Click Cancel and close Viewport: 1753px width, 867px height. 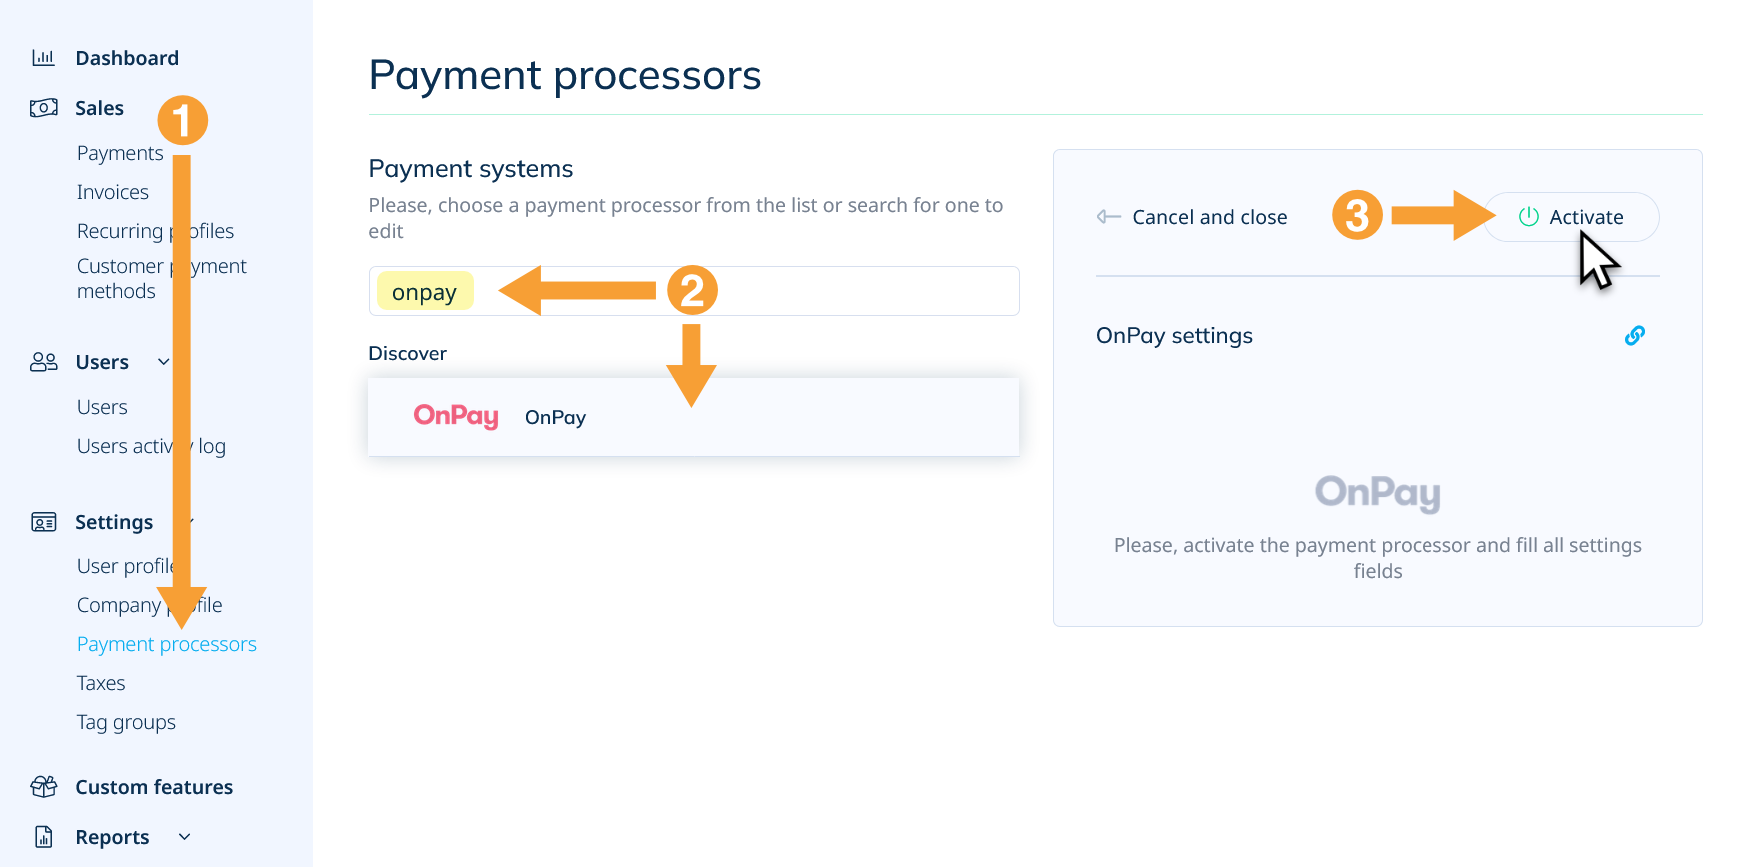[x=1210, y=216]
